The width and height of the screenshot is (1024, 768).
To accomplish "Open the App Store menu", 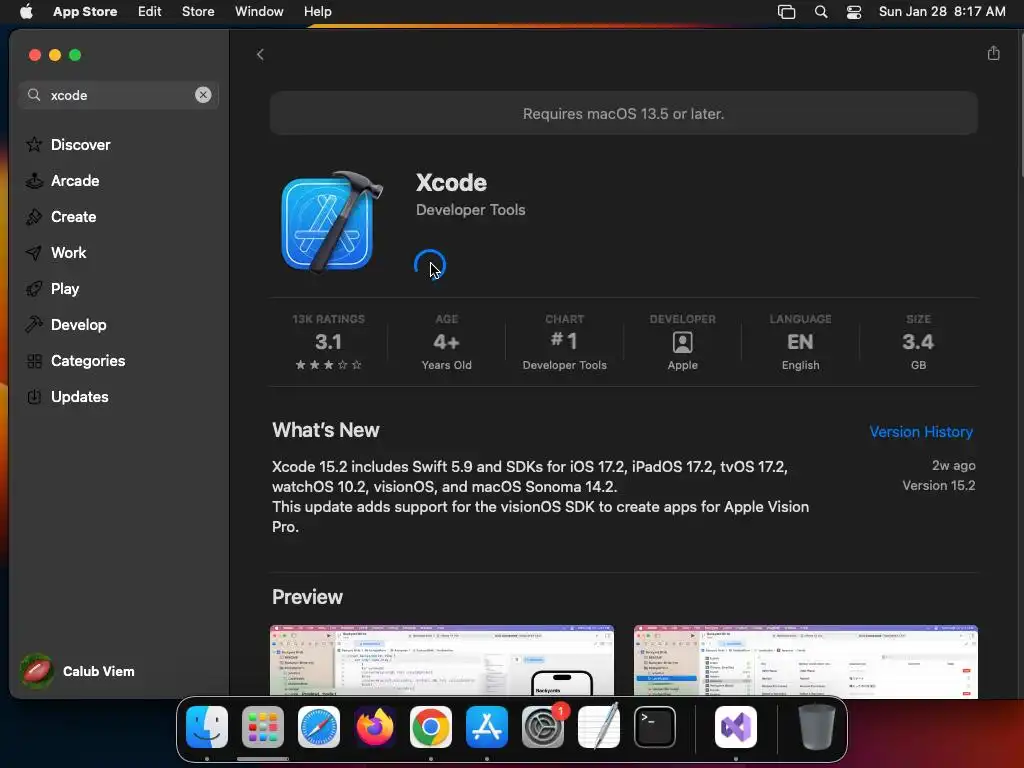I will (85, 12).
